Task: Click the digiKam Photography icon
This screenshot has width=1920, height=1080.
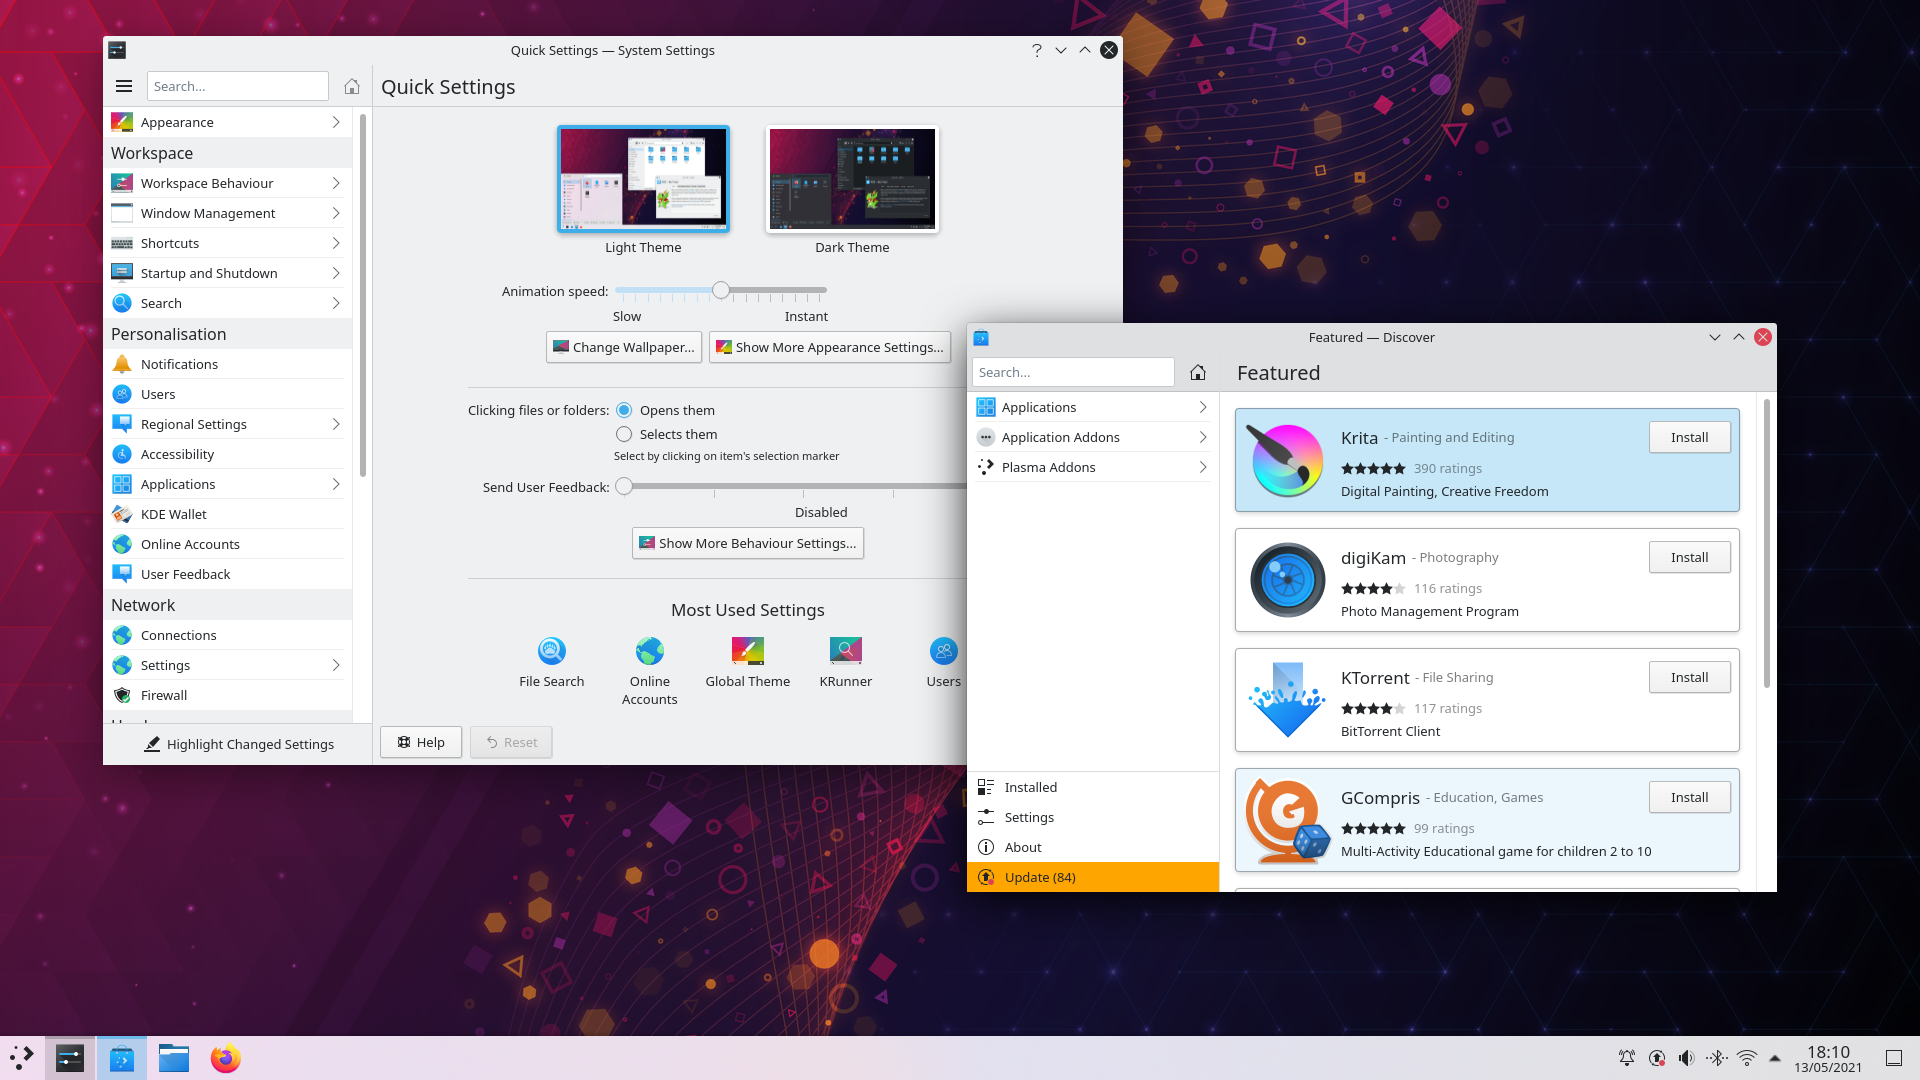Action: tap(1287, 579)
